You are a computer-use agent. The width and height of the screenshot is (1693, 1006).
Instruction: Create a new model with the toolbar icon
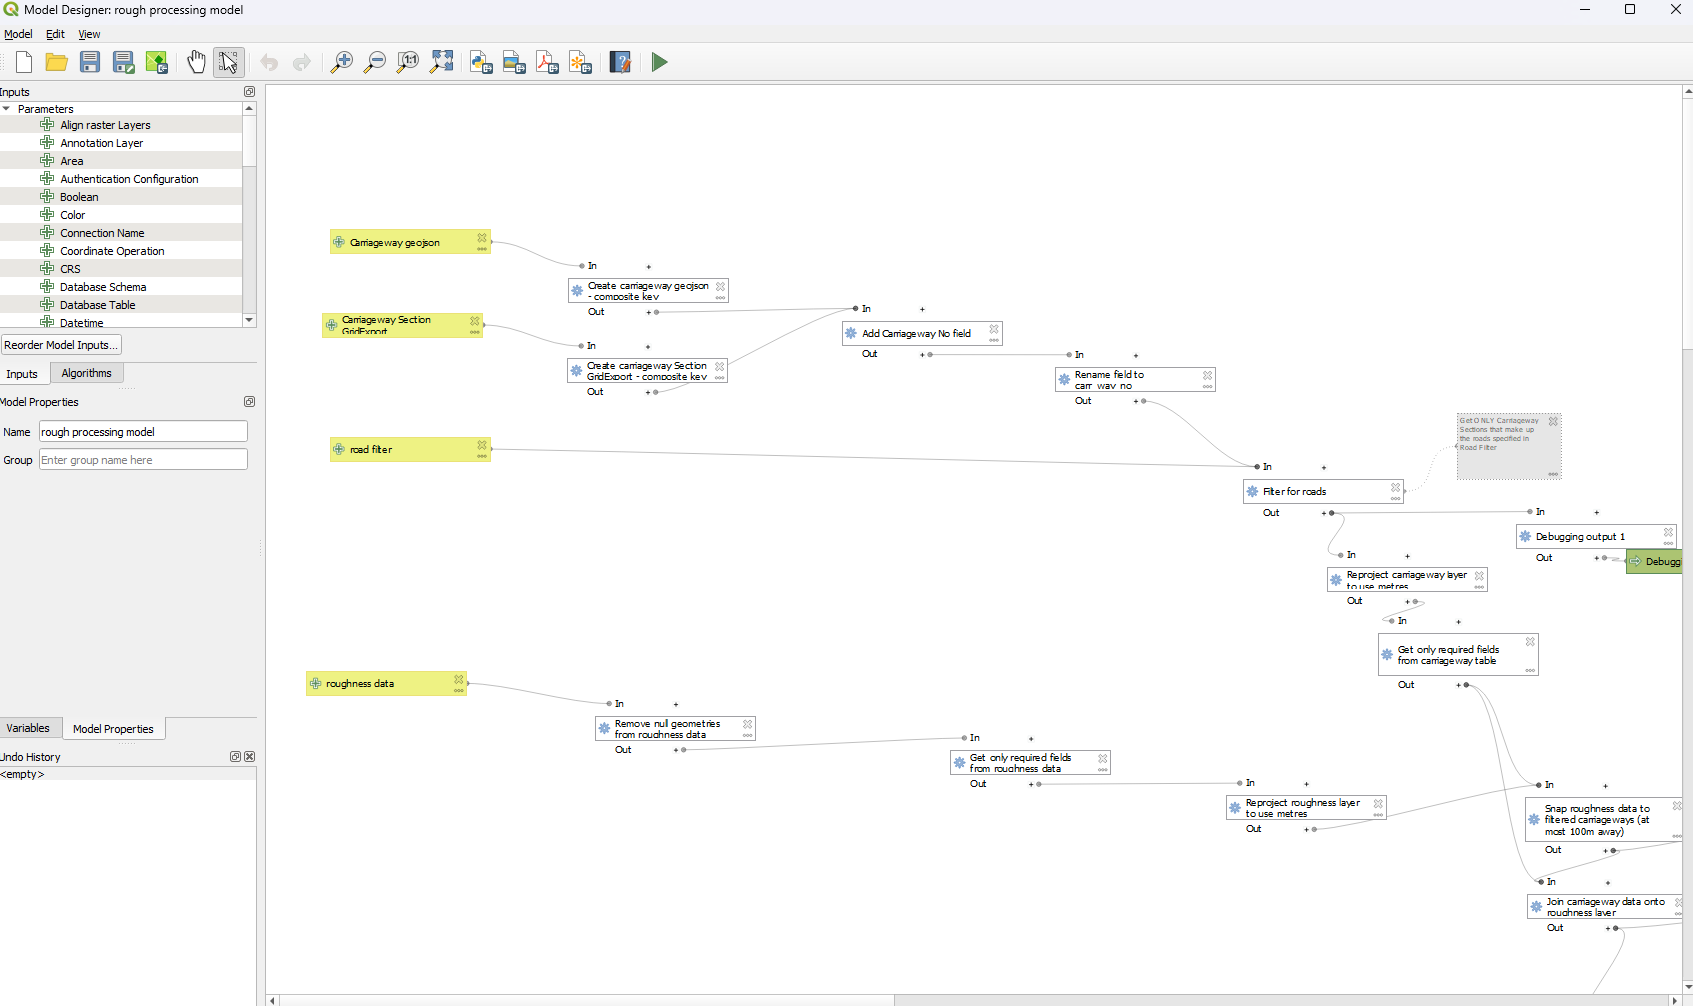tap(24, 62)
